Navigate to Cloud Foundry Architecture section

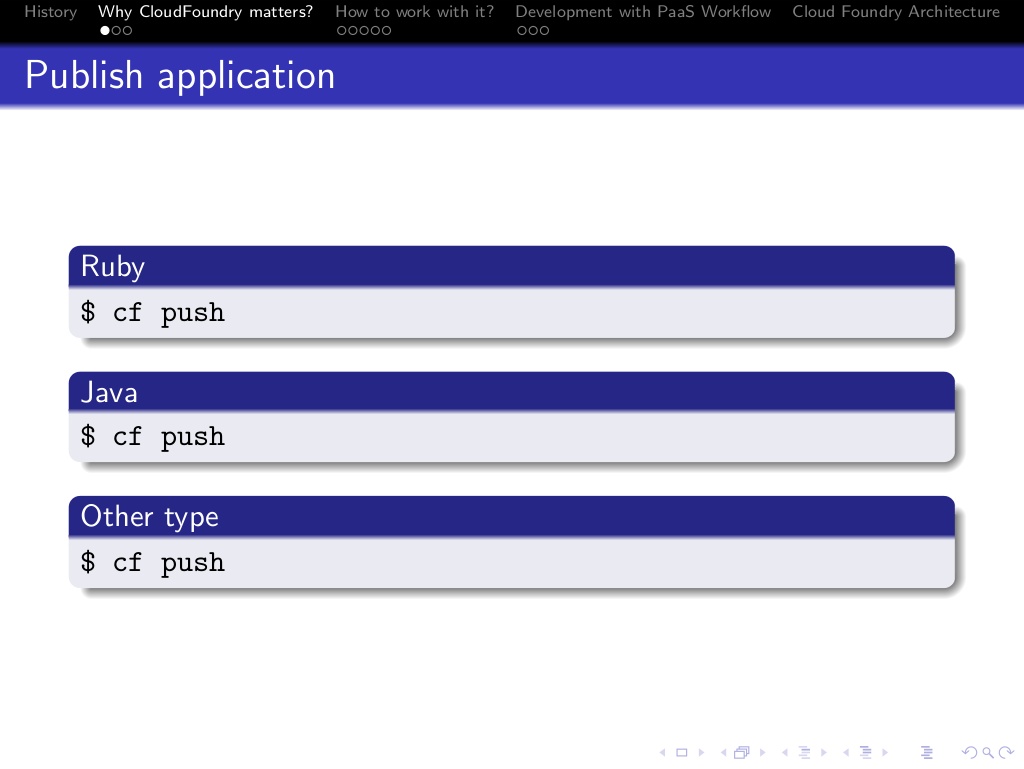tap(896, 12)
